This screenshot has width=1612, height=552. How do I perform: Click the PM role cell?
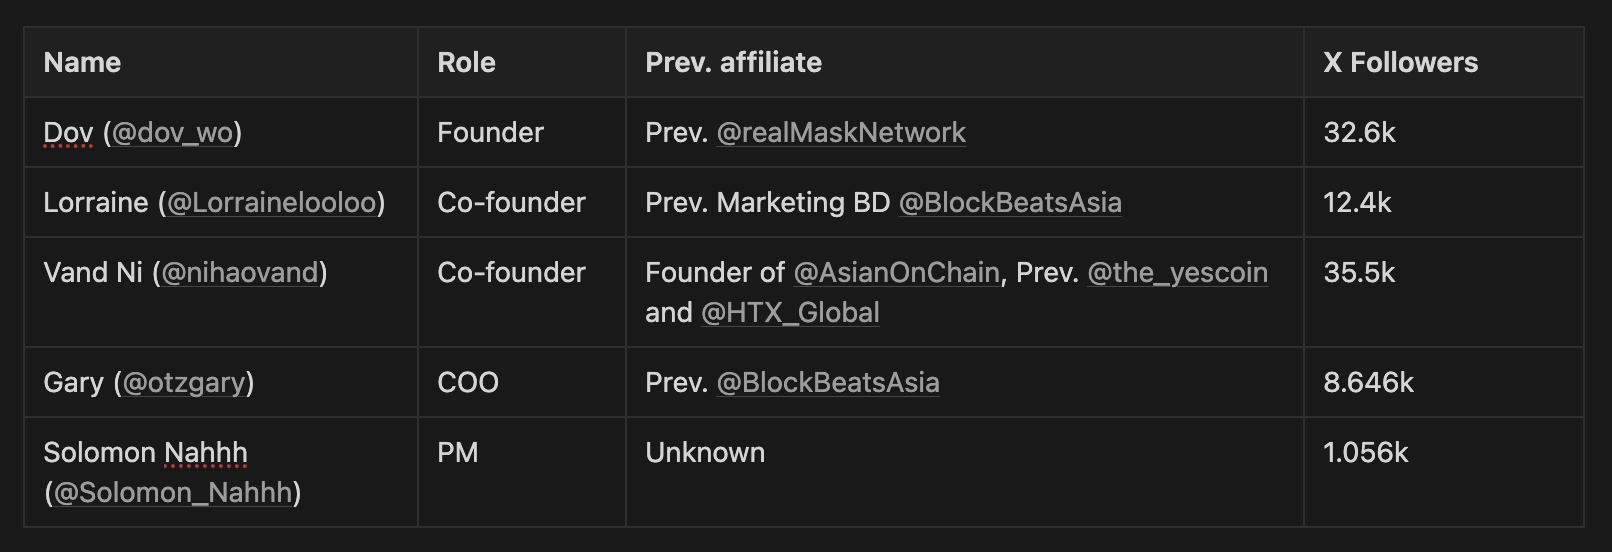458,453
